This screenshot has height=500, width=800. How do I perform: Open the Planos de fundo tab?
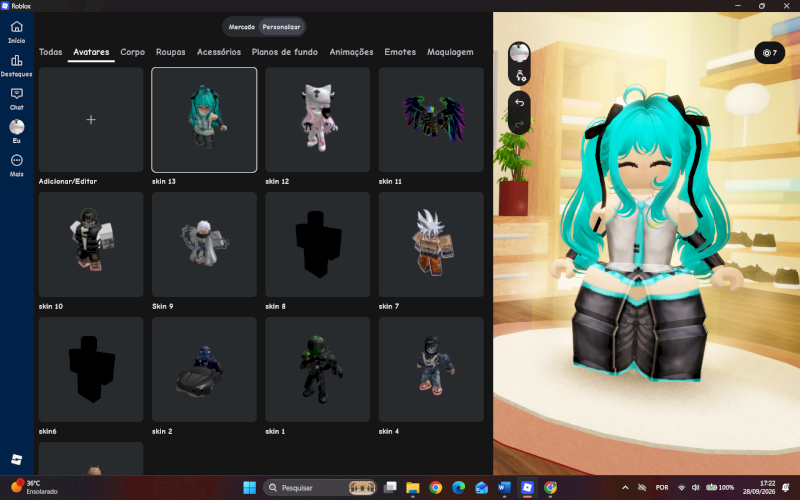pyautogui.click(x=285, y=52)
